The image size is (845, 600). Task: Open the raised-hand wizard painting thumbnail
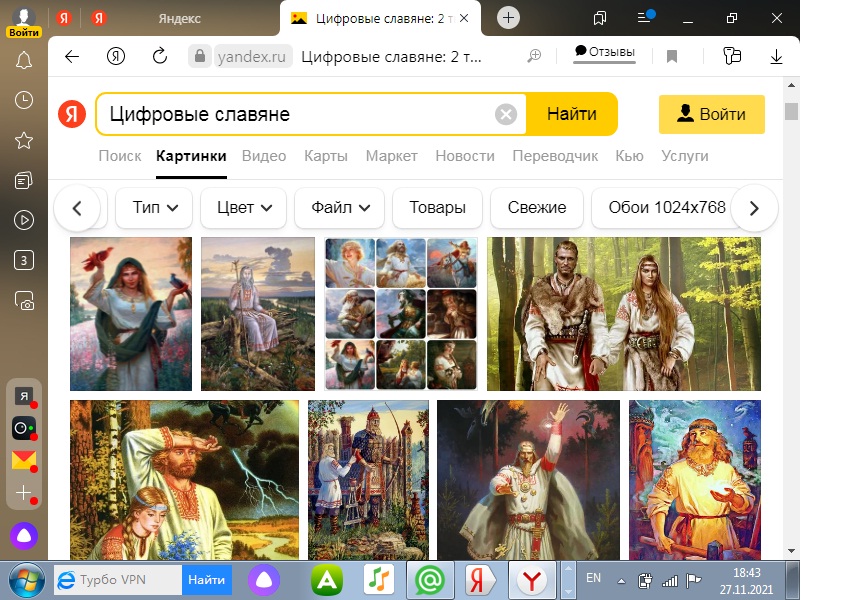pos(528,480)
